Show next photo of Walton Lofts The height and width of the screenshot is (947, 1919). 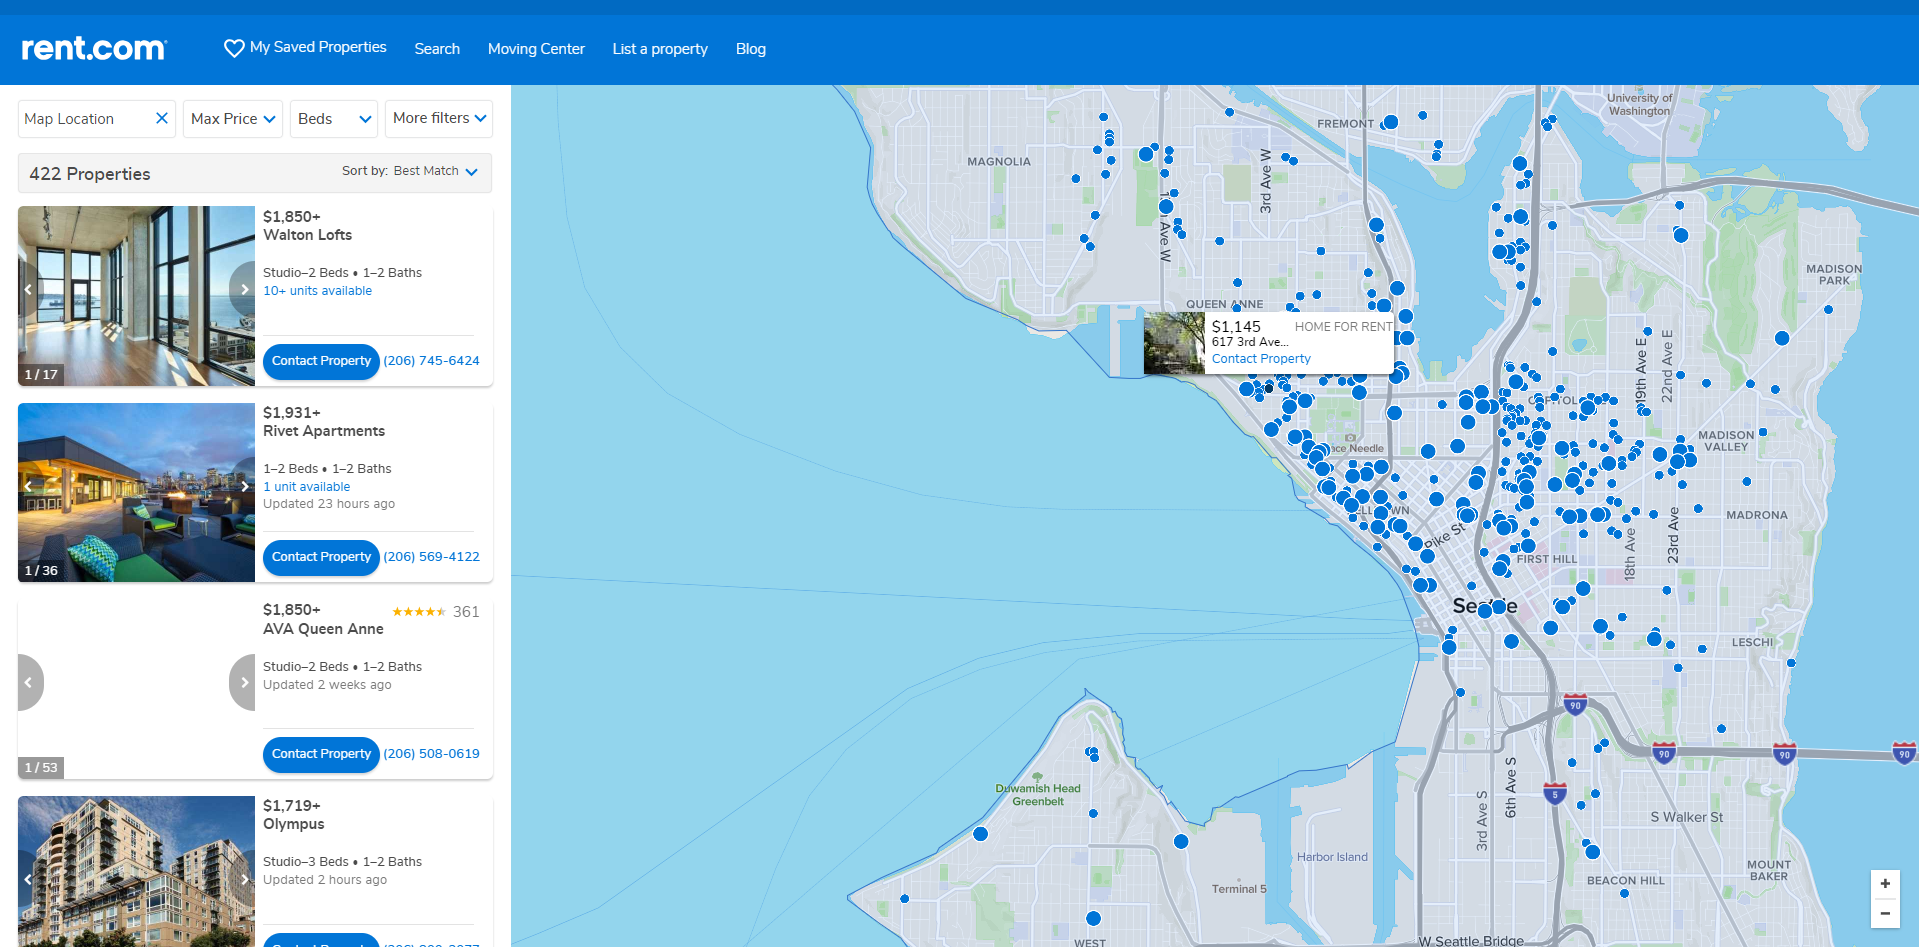point(244,289)
